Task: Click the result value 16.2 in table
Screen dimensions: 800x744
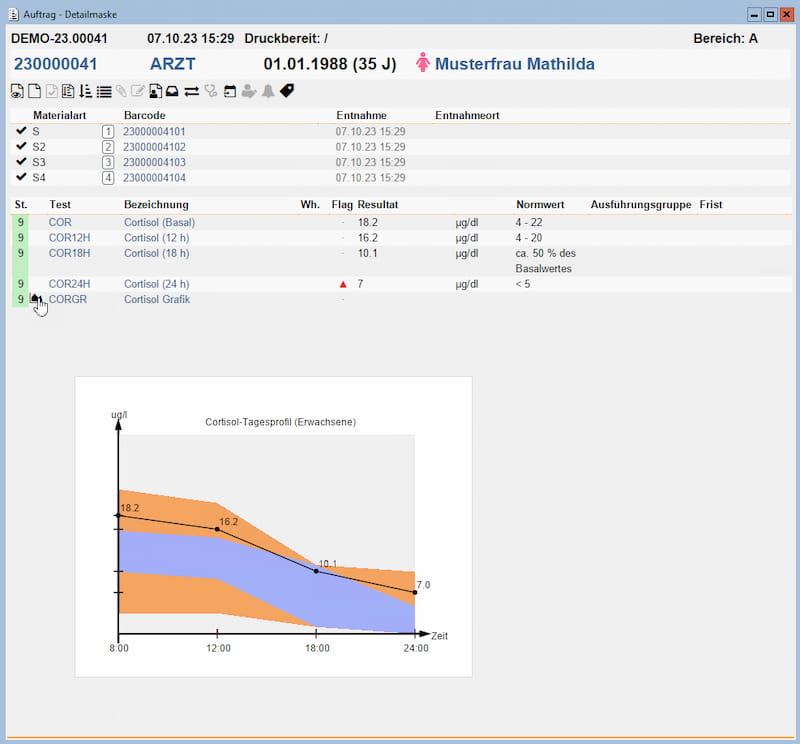Action: point(367,238)
